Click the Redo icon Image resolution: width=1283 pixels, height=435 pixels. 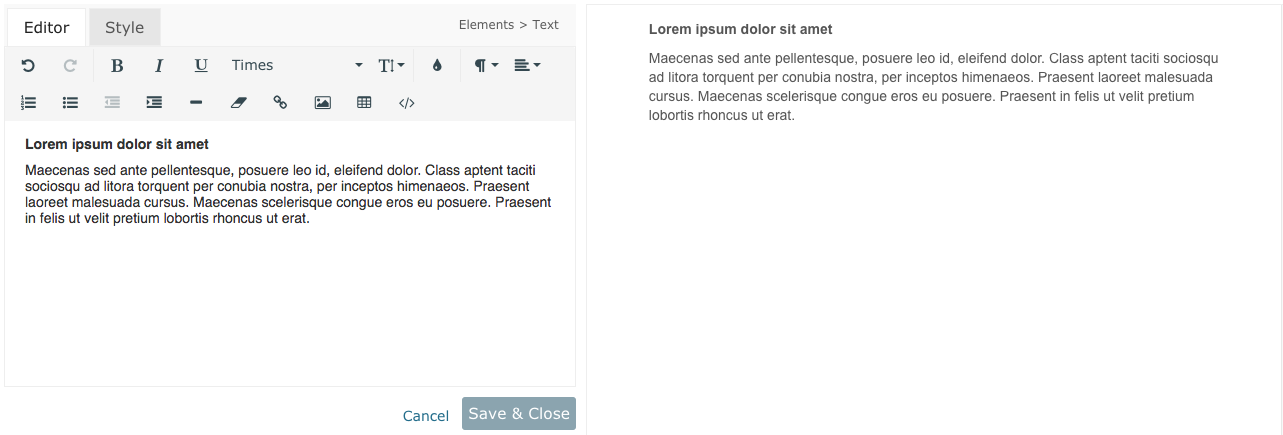click(70, 66)
